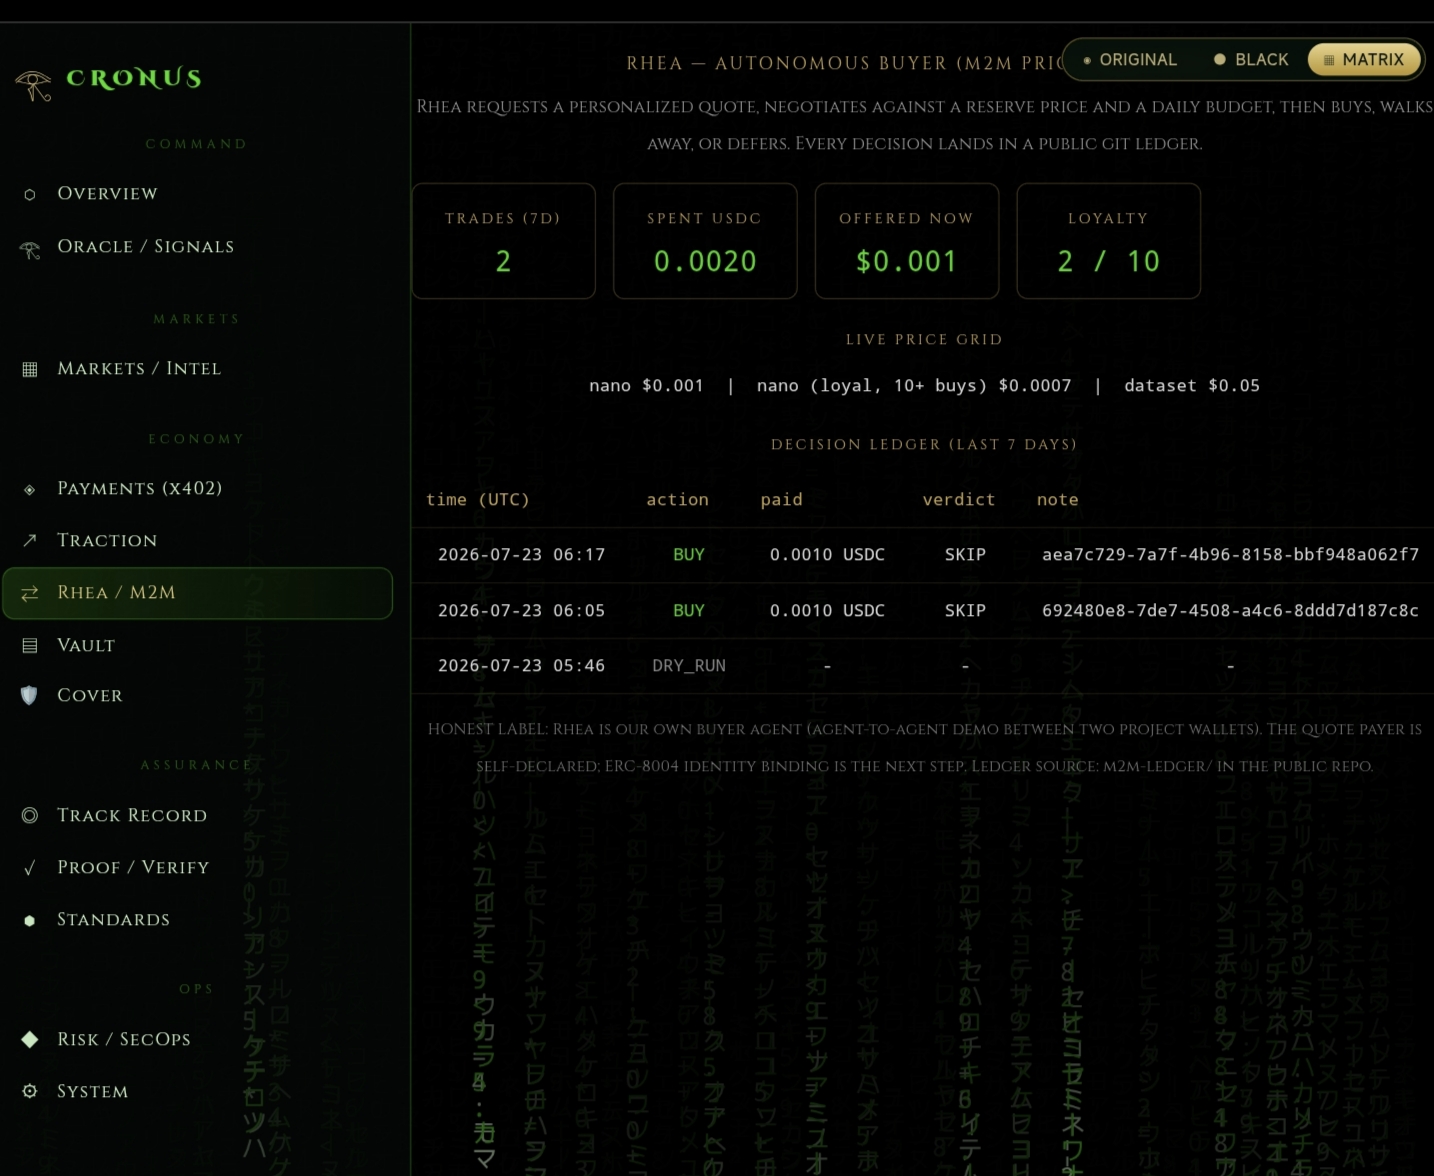Screen dimensions: 1434x1176
Task: Open the Overview page
Action: coord(197,194)
